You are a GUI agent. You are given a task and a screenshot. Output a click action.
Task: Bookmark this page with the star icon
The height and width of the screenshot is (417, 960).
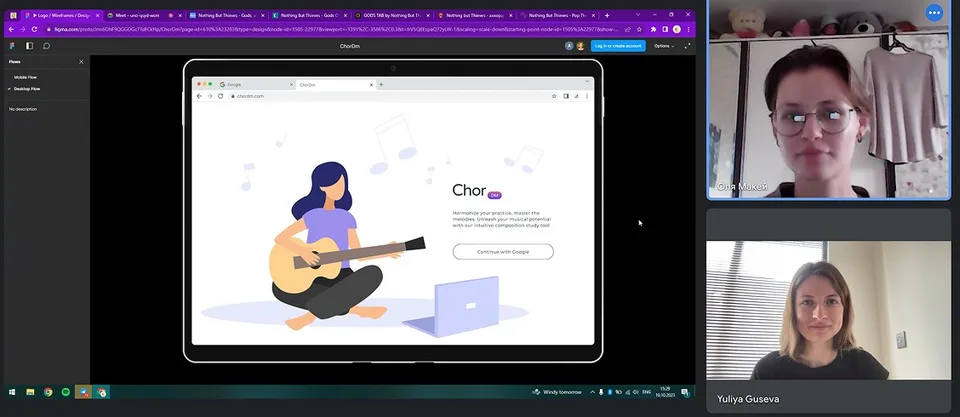pos(639,29)
